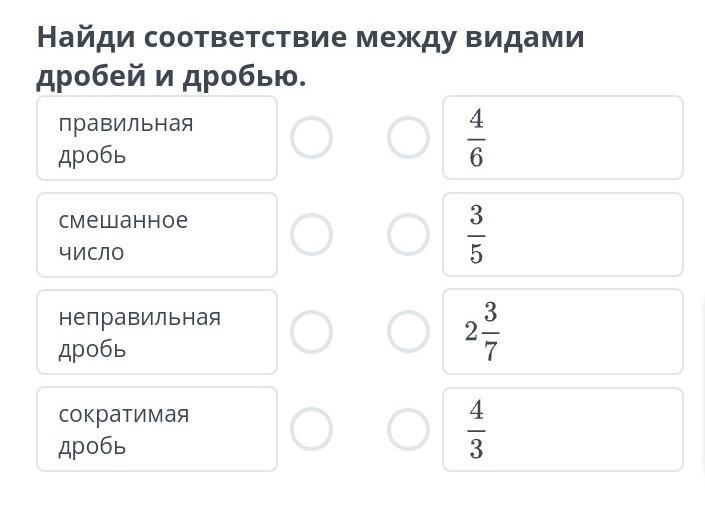
Task: Pick the "сократимая дробь" card
Action: point(157,429)
